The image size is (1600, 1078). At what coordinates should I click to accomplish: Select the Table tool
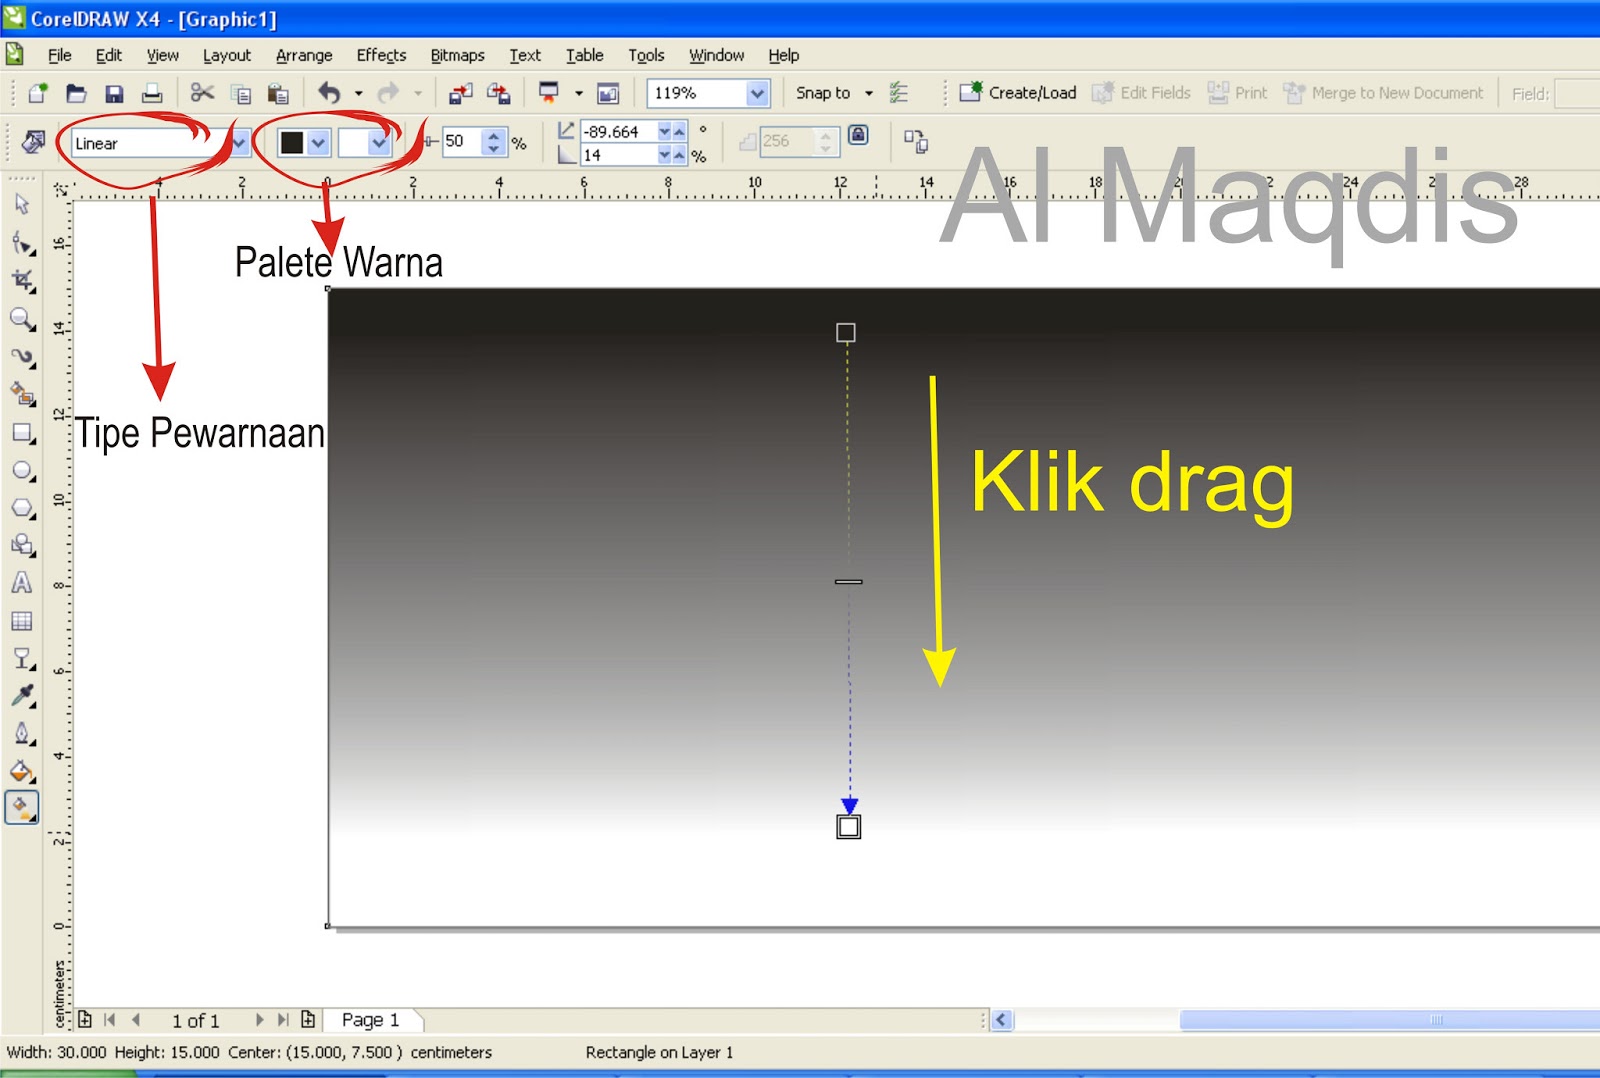tap(22, 621)
